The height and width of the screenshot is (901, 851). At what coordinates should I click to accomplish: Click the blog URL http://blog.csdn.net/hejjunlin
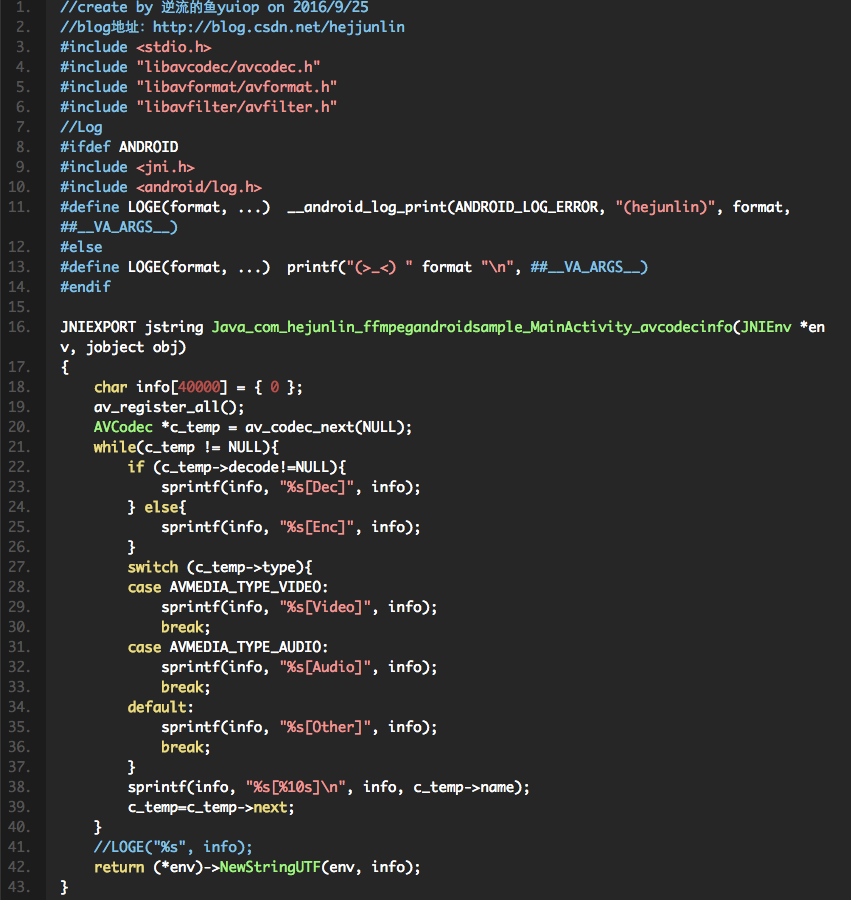click(x=279, y=27)
